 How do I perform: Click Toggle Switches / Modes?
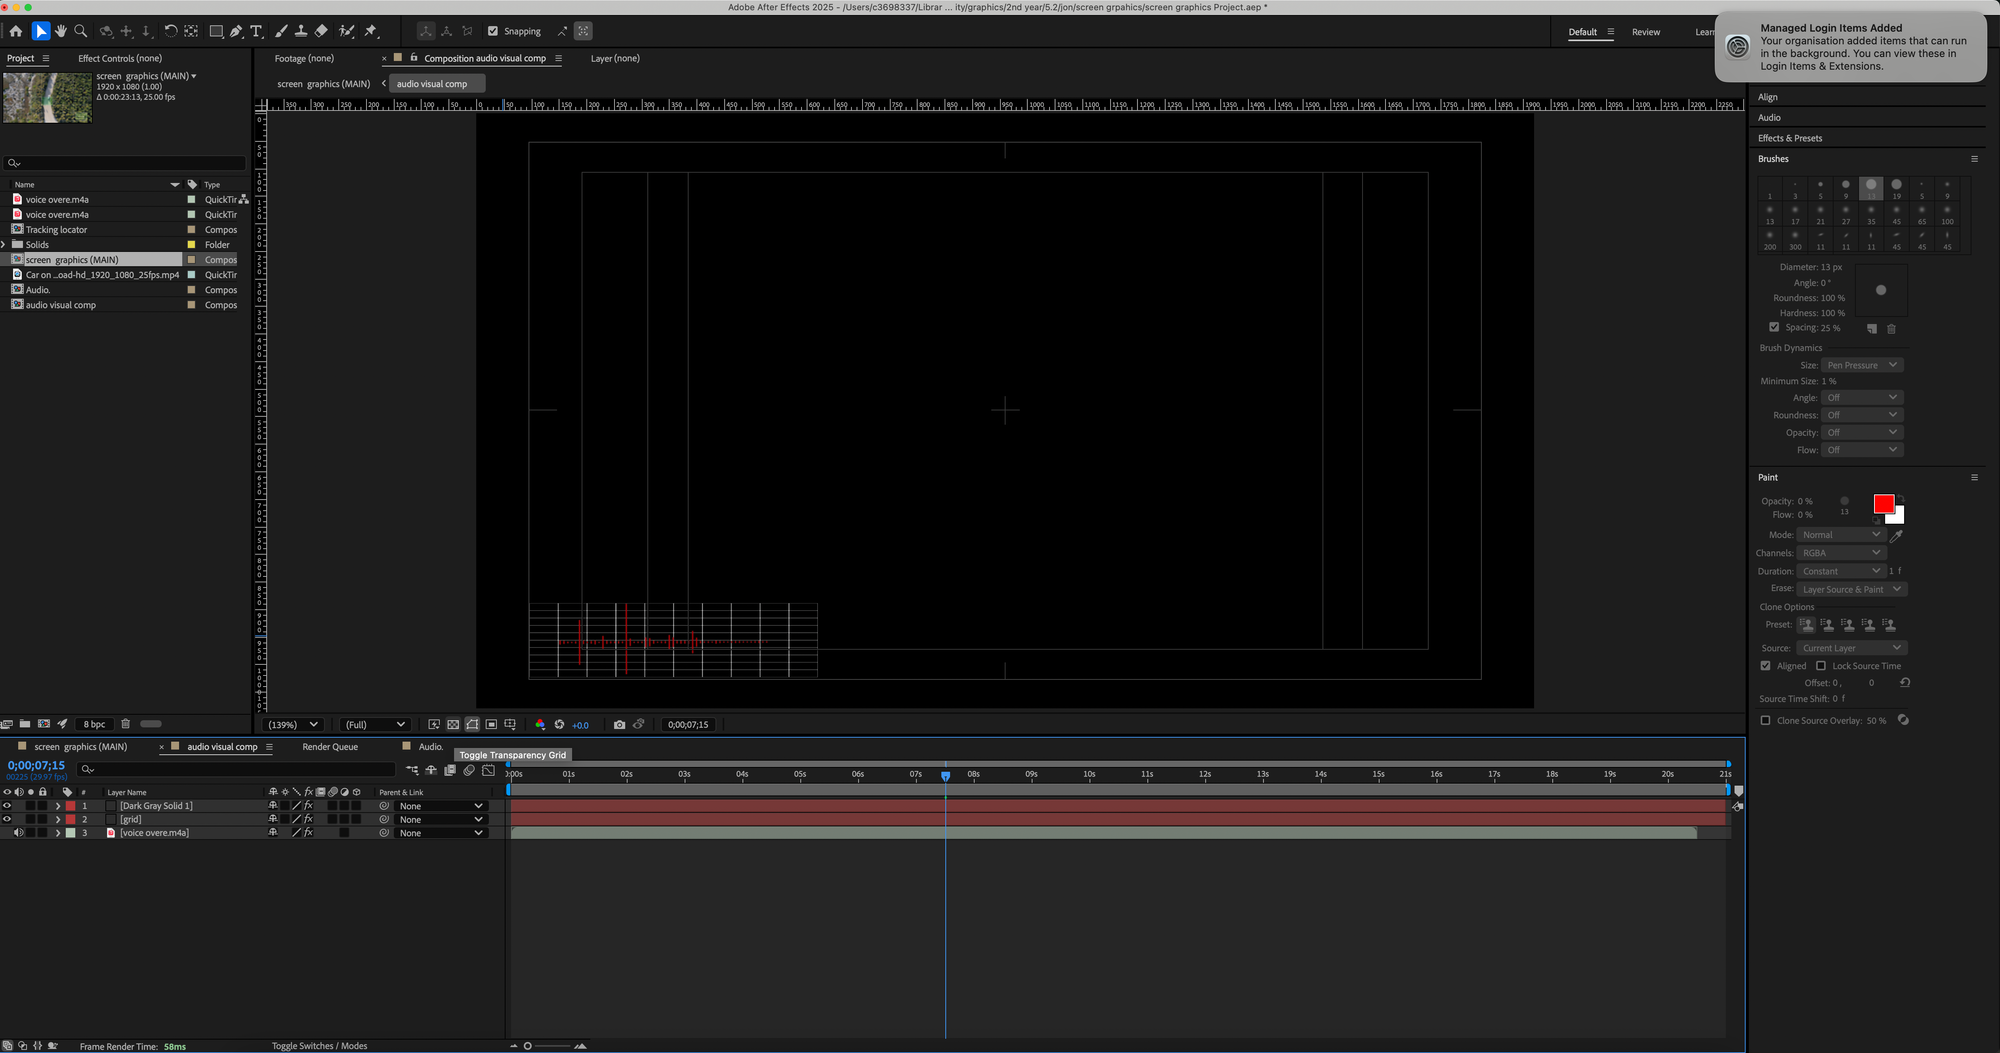319,1046
